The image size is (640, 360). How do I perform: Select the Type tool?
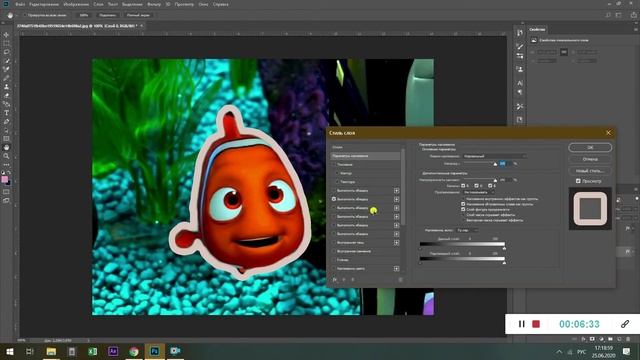(x=7, y=113)
